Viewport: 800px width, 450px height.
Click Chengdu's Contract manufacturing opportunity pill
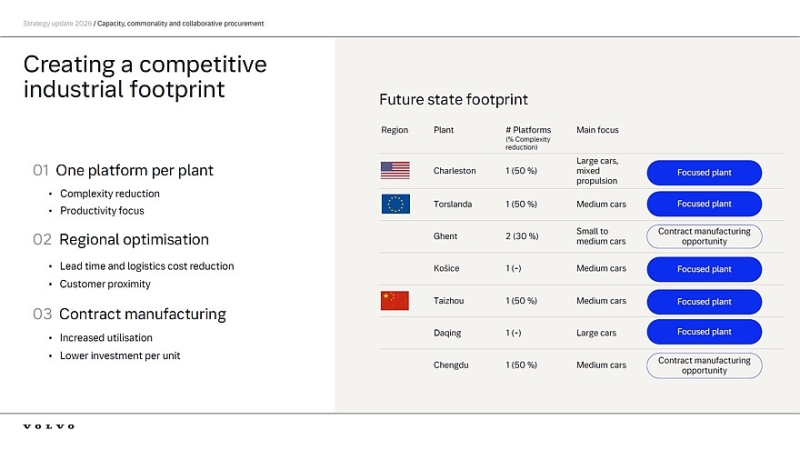coord(704,365)
